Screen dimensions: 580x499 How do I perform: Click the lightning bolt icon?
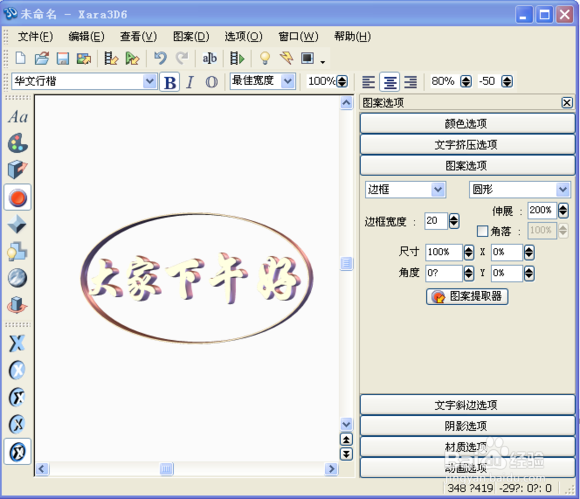[286, 58]
